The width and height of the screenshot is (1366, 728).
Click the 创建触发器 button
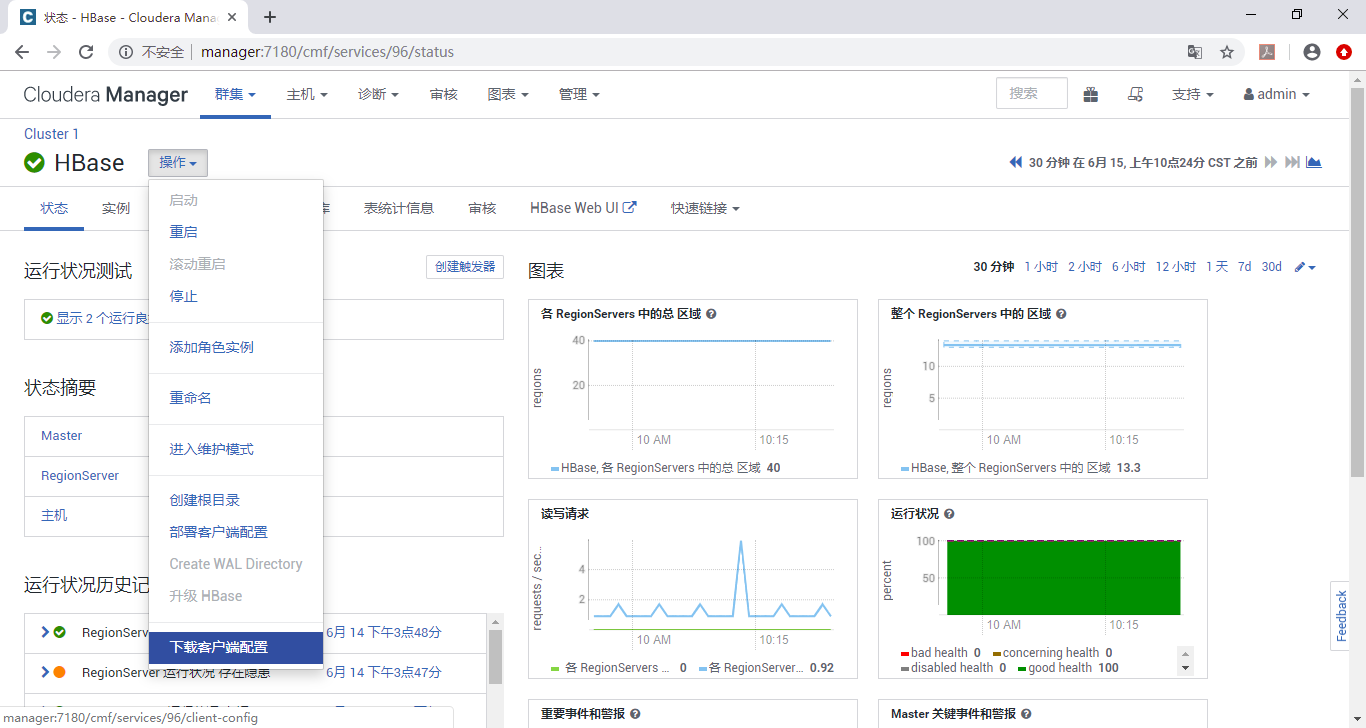(x=465, y=267)
